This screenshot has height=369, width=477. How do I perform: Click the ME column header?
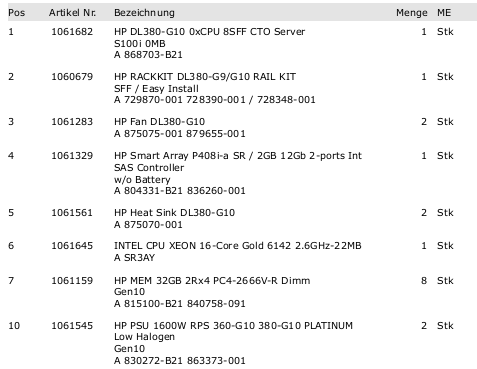click(x=444, y=13)
